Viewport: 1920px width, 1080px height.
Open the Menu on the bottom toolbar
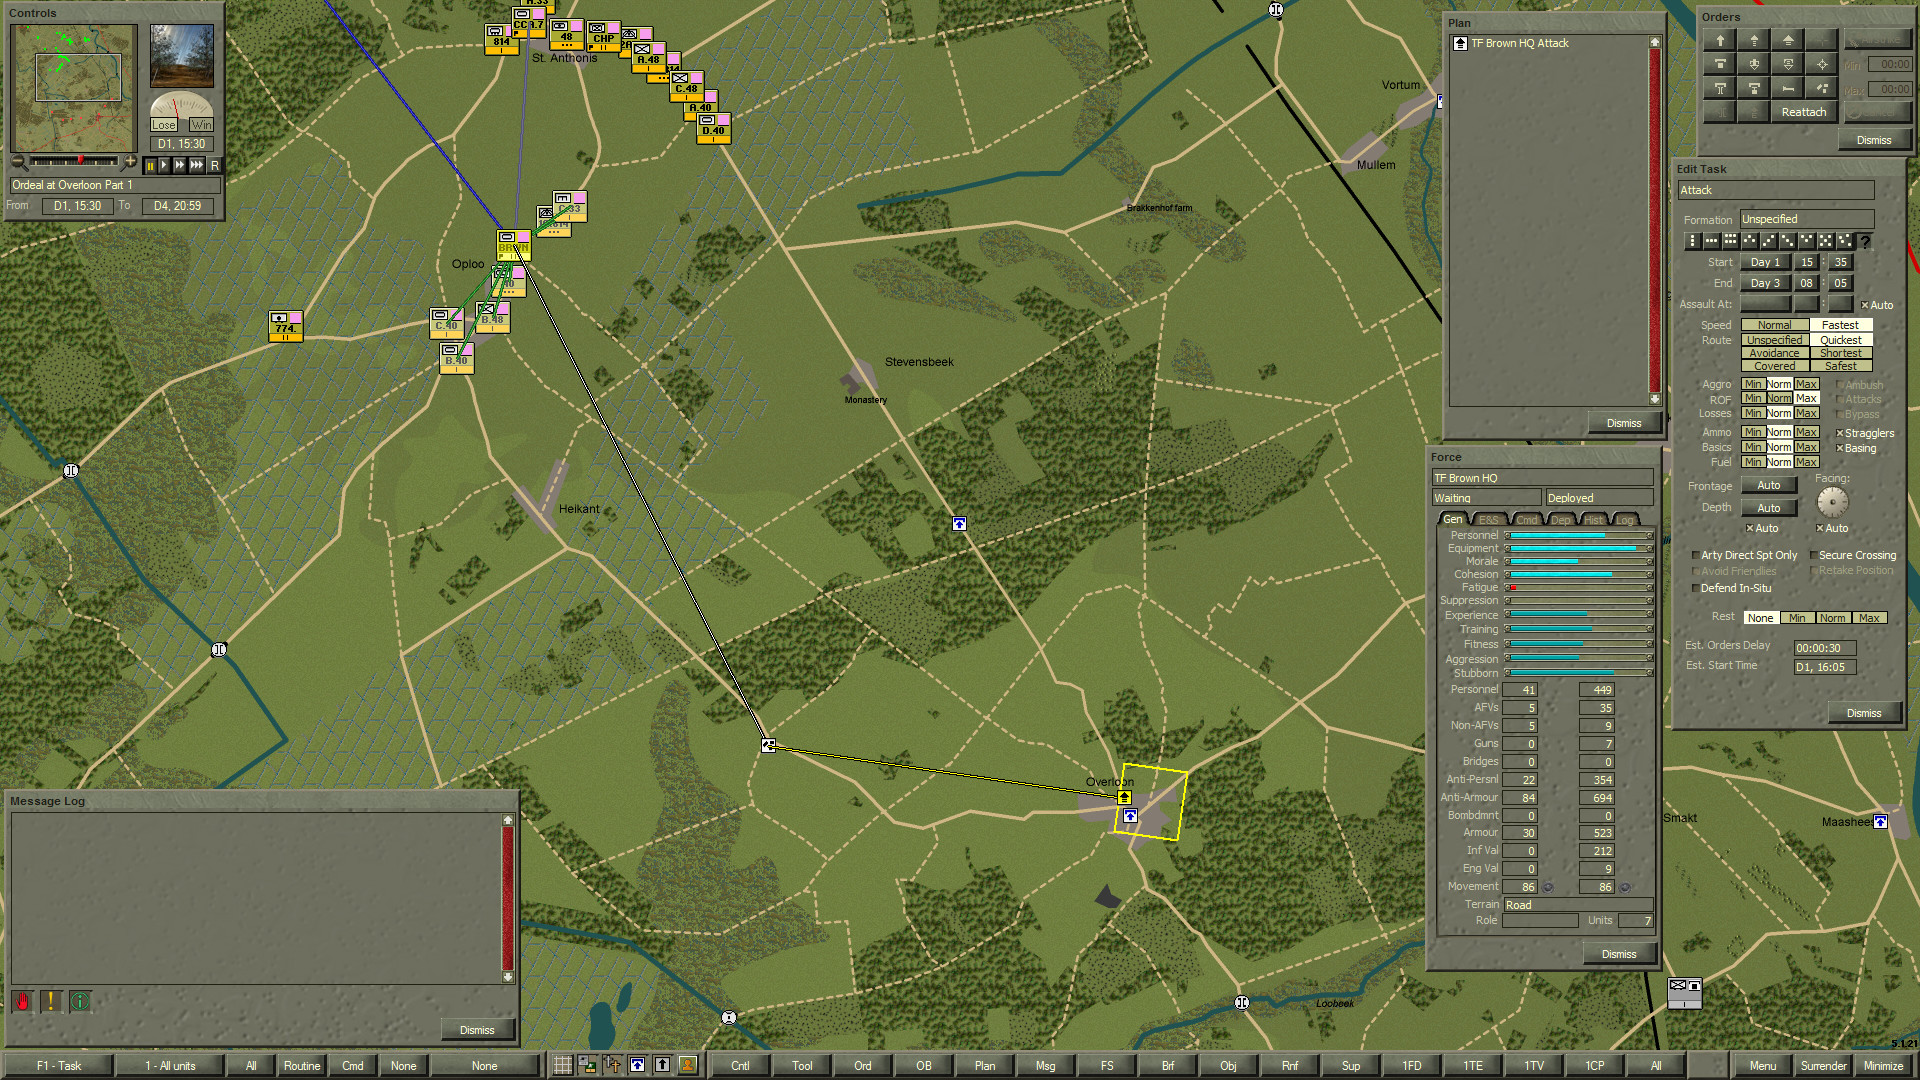(1762, 1066)
